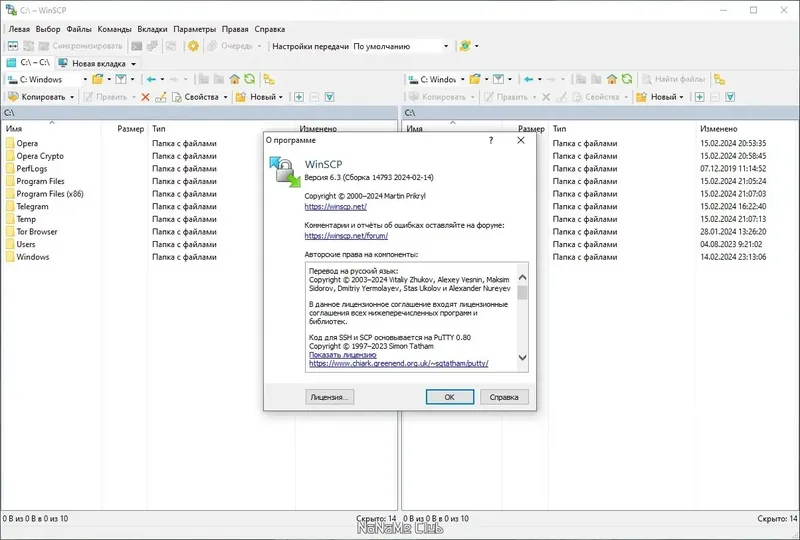800x540 pixels.
Task: Sort left panel by 'Имя' column header
Action: click(51, 129)
